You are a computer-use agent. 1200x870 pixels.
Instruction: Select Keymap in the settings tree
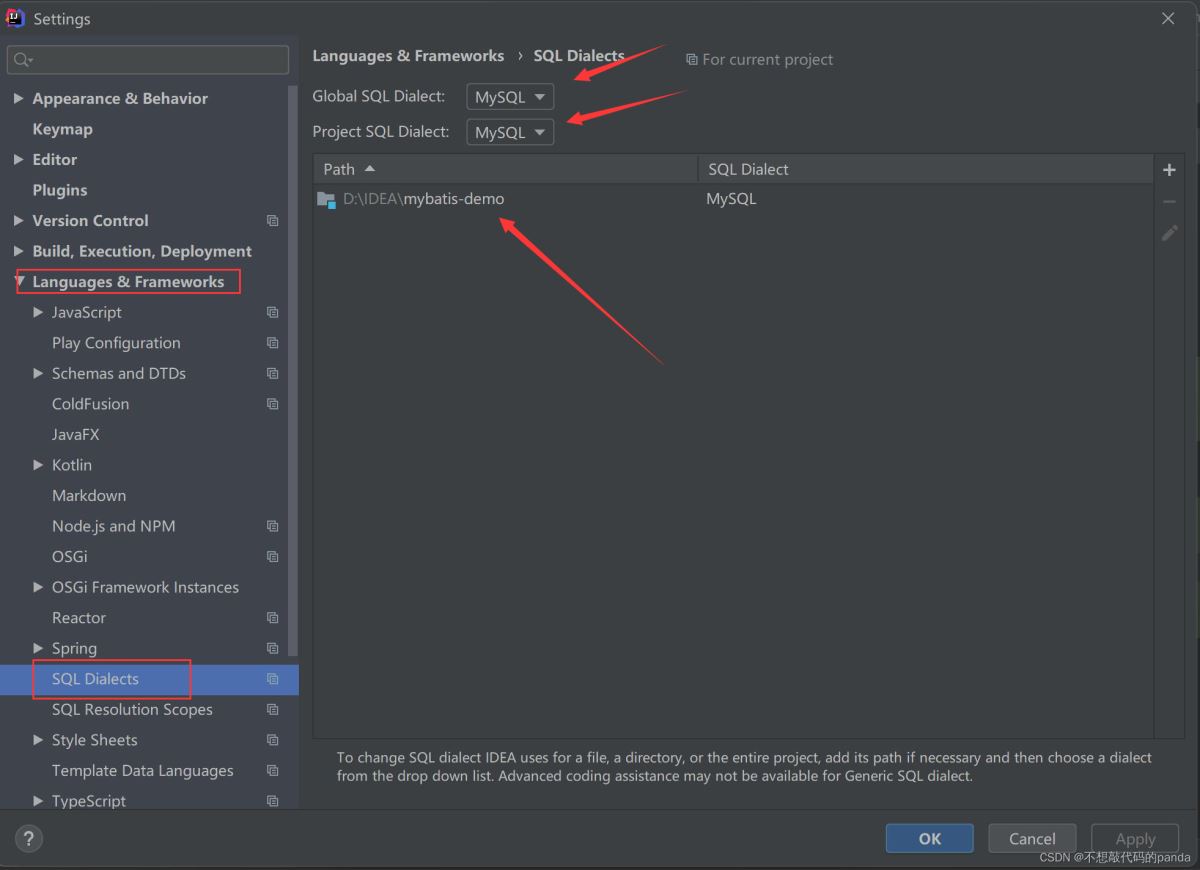click(x=62, y=129)
